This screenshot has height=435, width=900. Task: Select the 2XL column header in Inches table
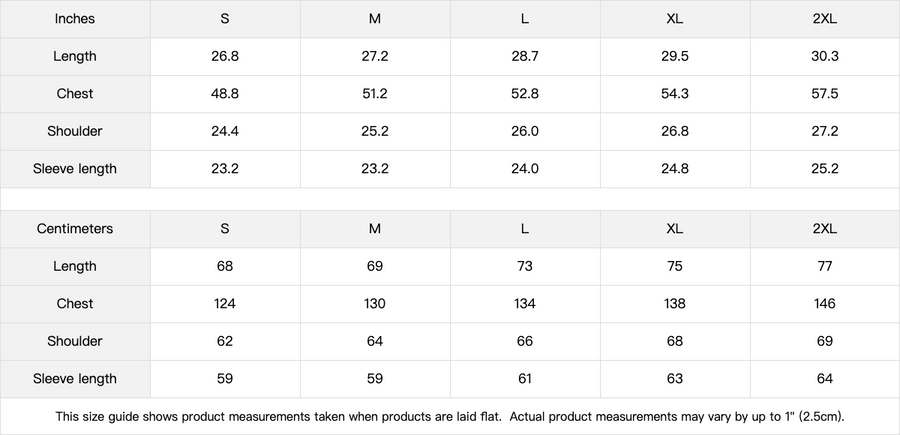tap(825, 19)
